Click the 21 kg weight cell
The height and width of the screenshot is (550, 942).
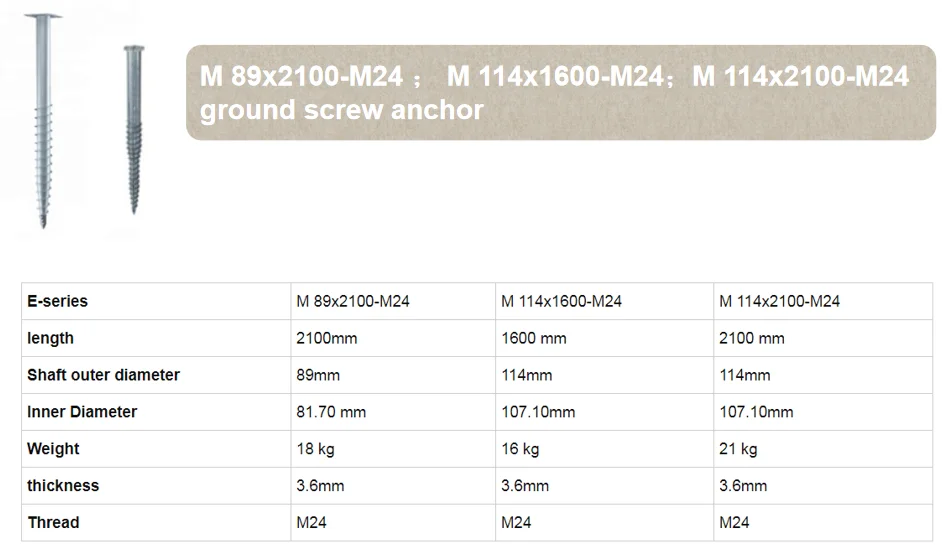click(738, 449)
